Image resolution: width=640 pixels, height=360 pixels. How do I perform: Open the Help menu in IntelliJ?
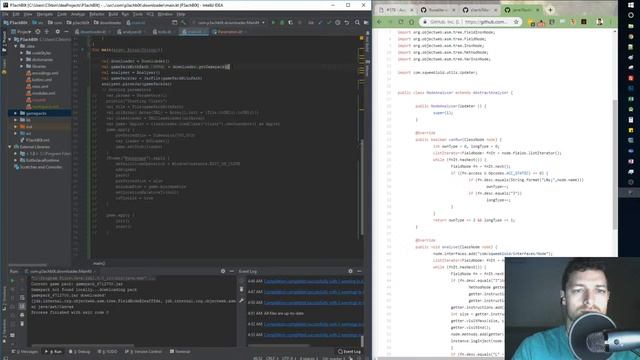click(x=181, y=14)
